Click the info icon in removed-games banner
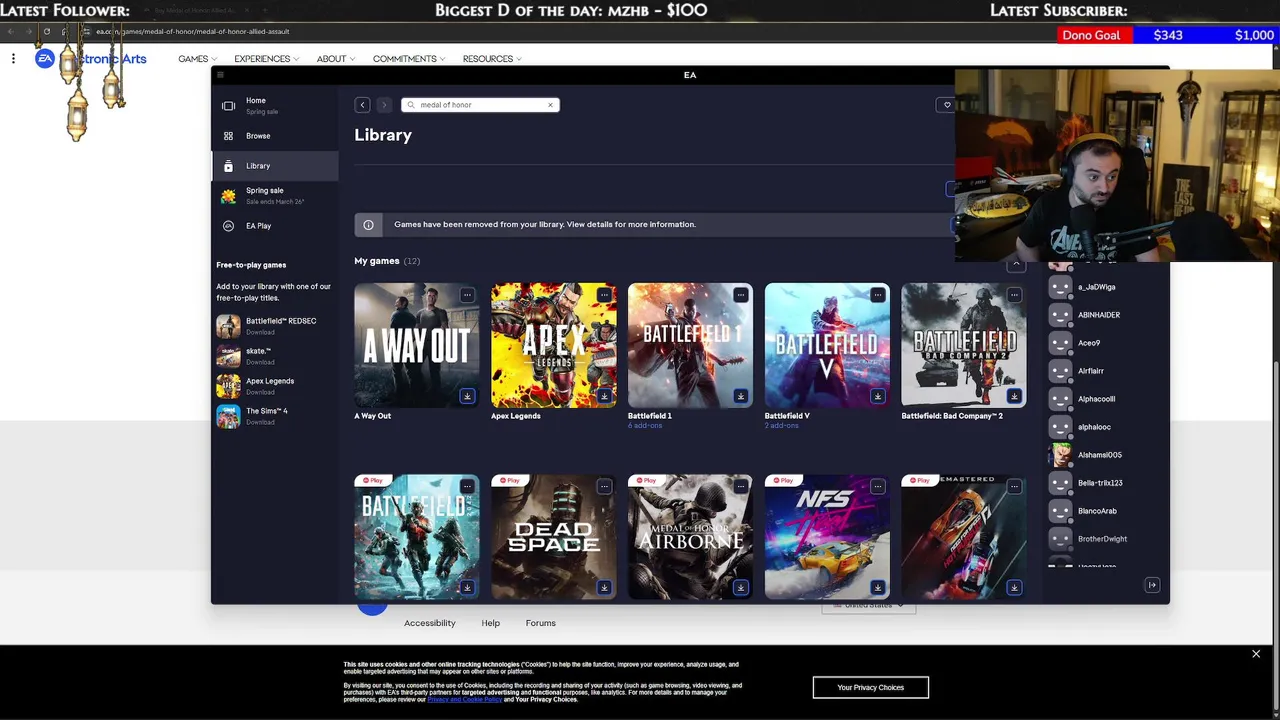 tap(368, 225)
